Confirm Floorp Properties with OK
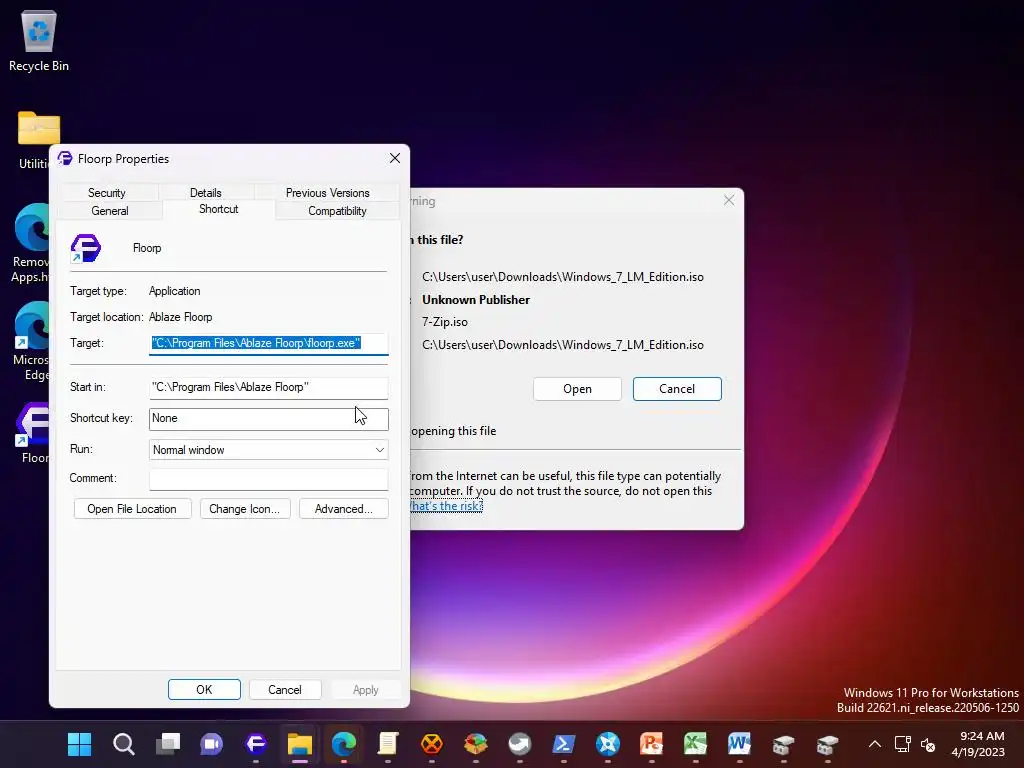Image resolution: width=1024 pixels, height=768 pixels. click(x=204, y=690)
